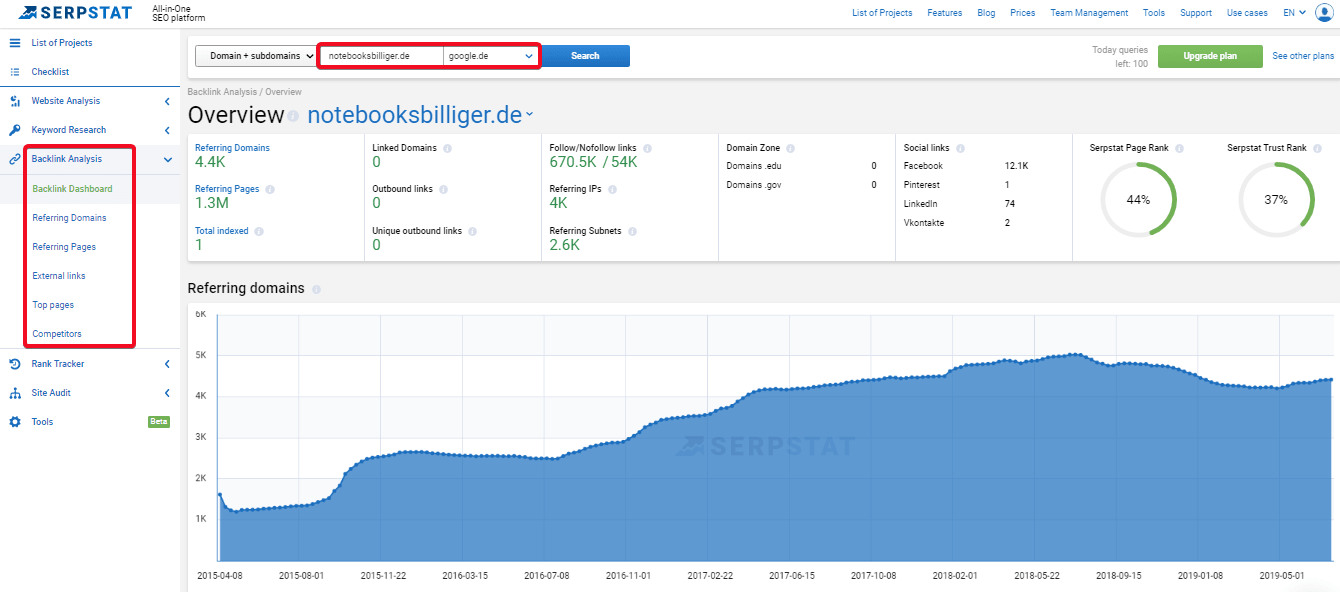Click info icon next to Unique outbound links
This screenshot has width=1340, height=592.
point(472,231)
